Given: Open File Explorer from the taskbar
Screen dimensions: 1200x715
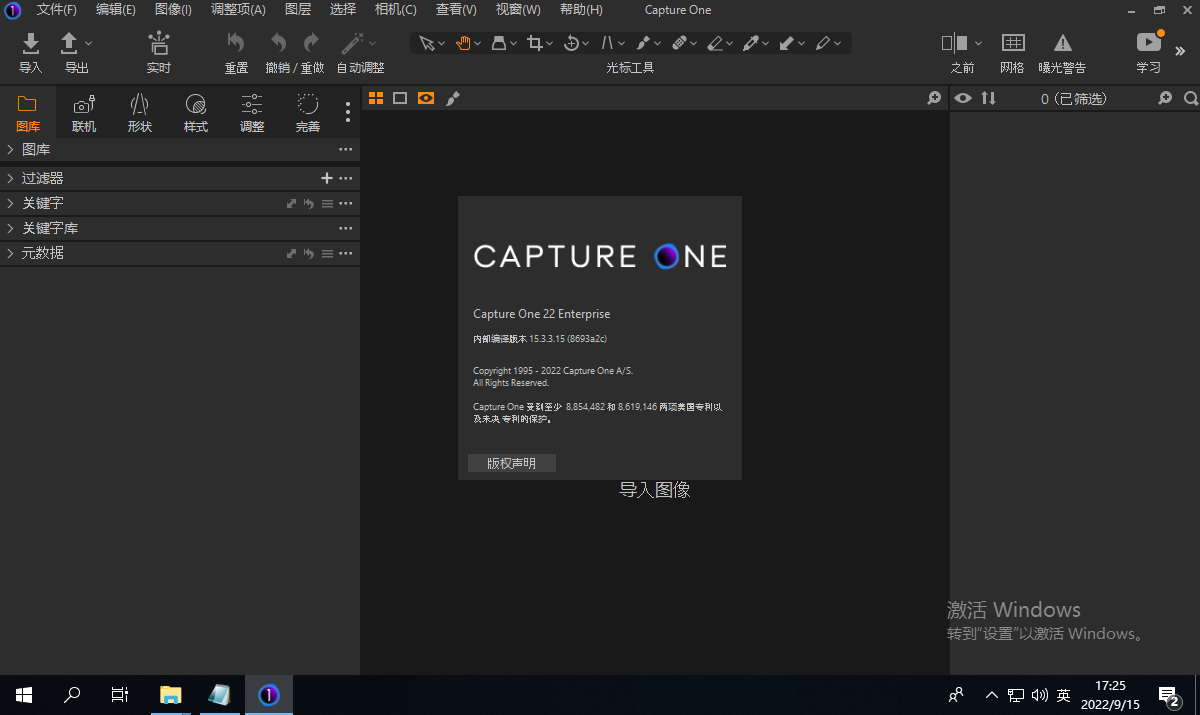Looking at the screenshot, I should pyautogui.click(x=171, y=695).
